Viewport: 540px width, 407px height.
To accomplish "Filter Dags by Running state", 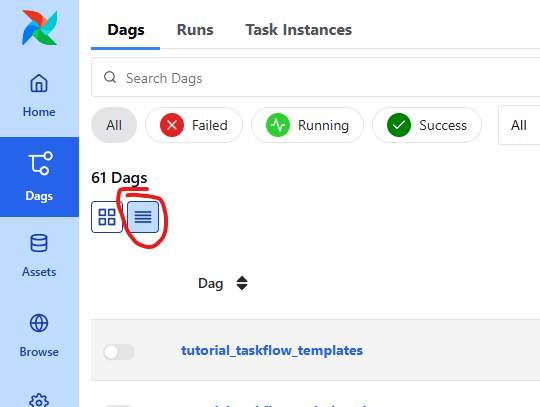I will [x=307, y=125].
